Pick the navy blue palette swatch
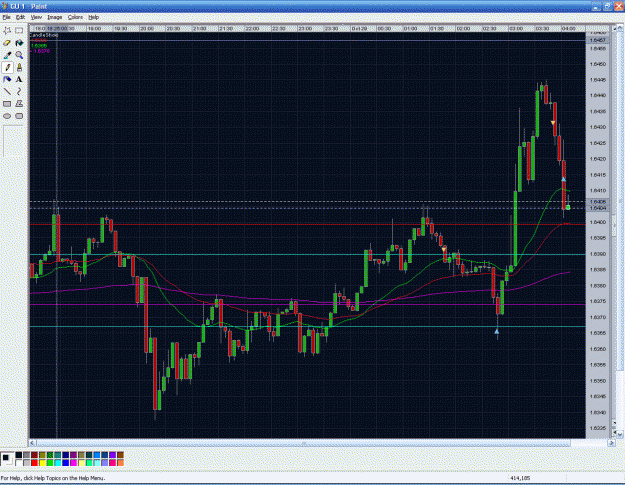Image resolution: width=625 pixels, height=485 pixels. point(66,455)
